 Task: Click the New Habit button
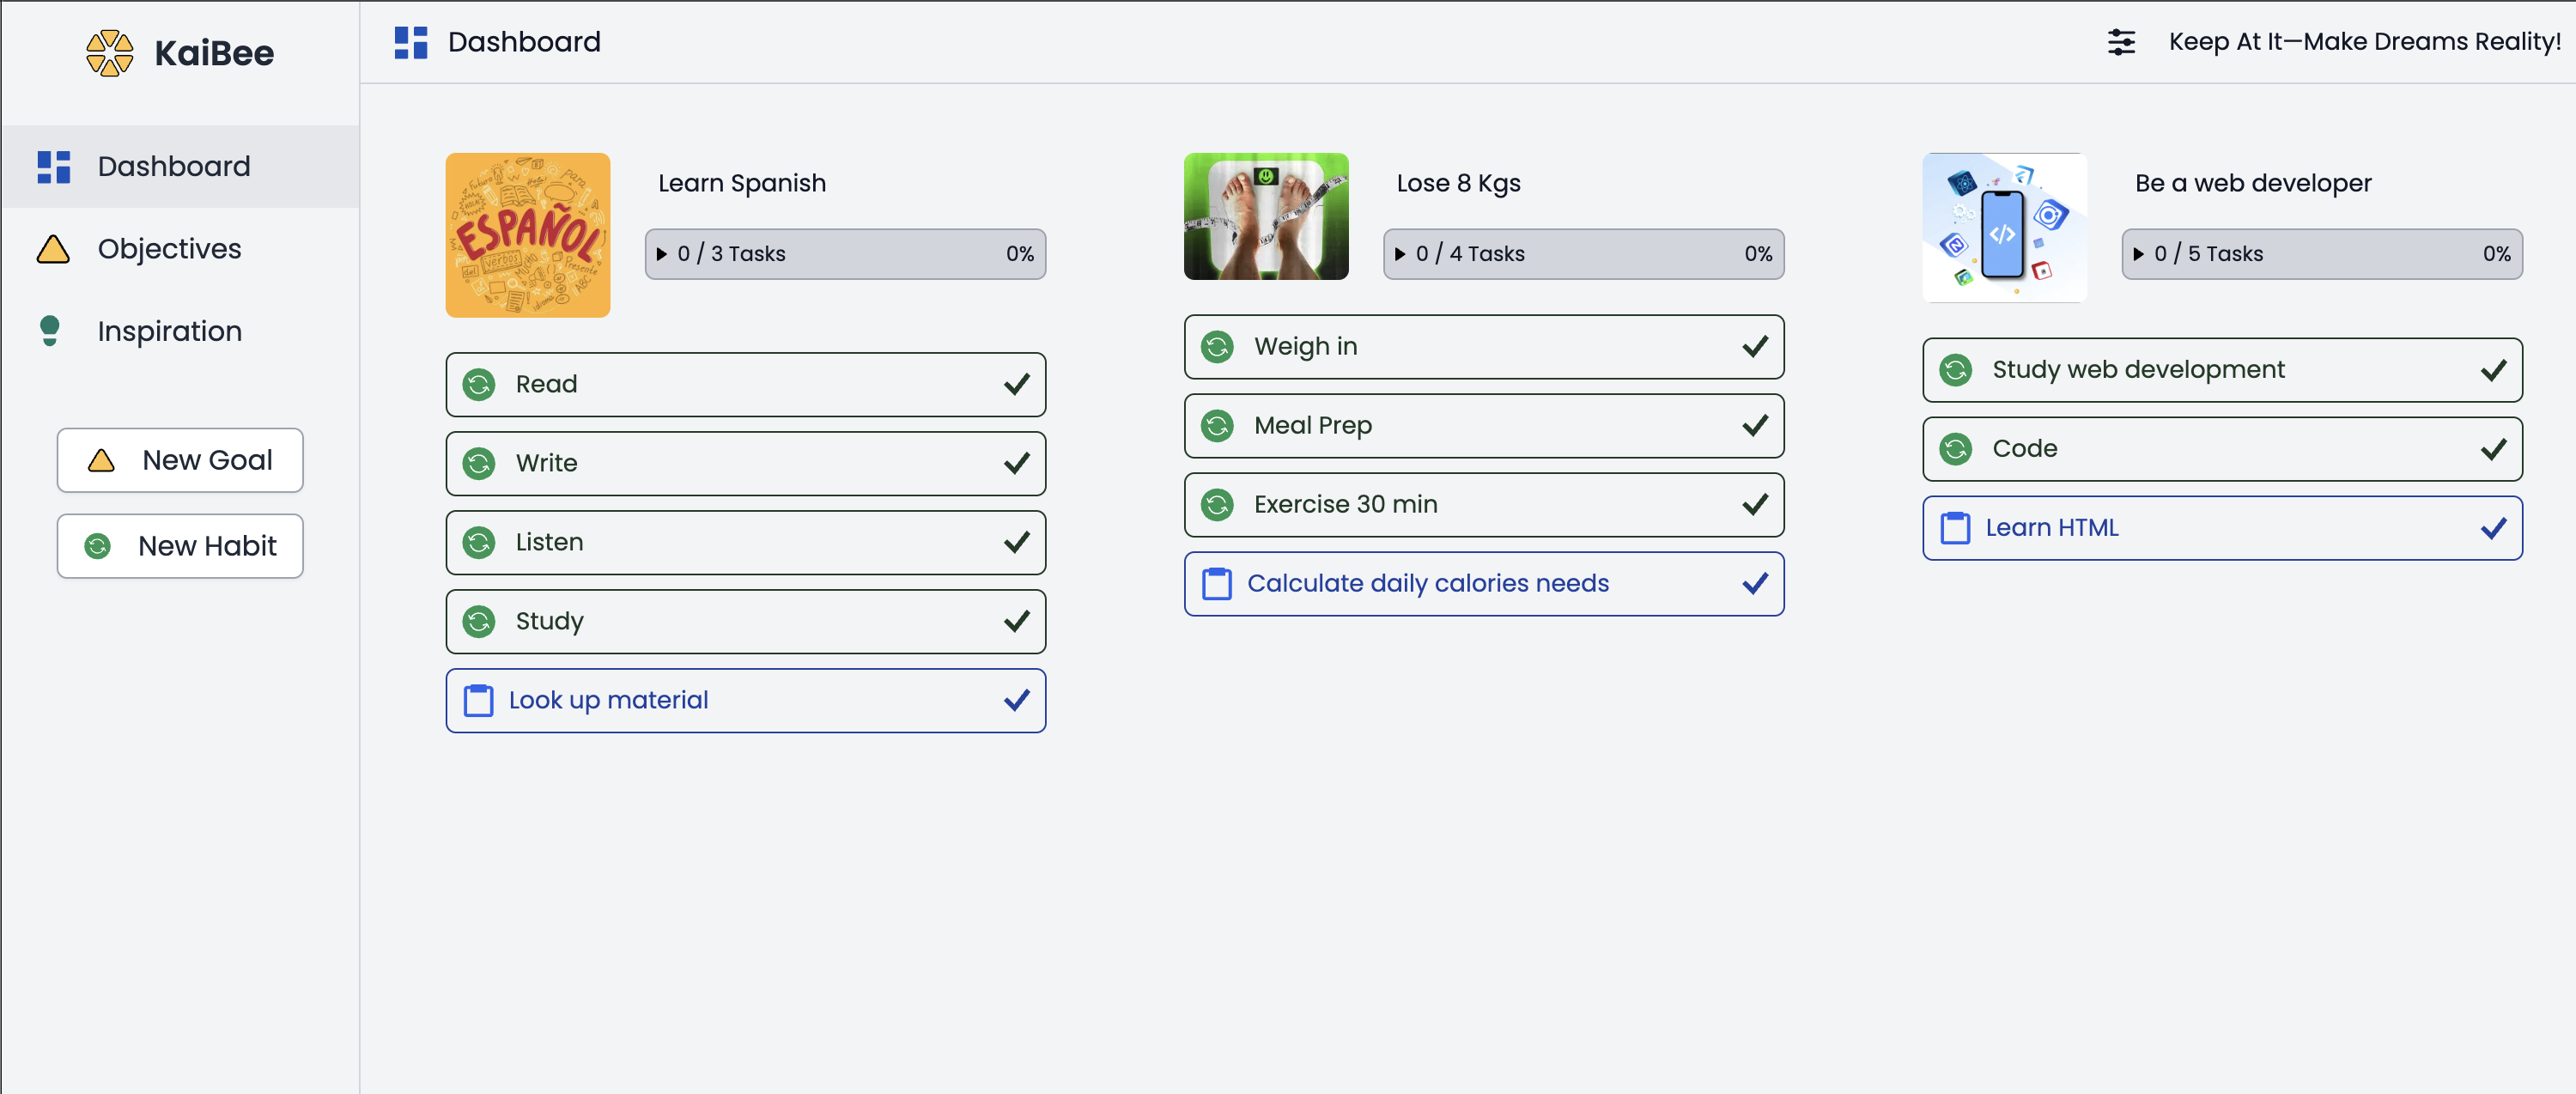point(180,546)
